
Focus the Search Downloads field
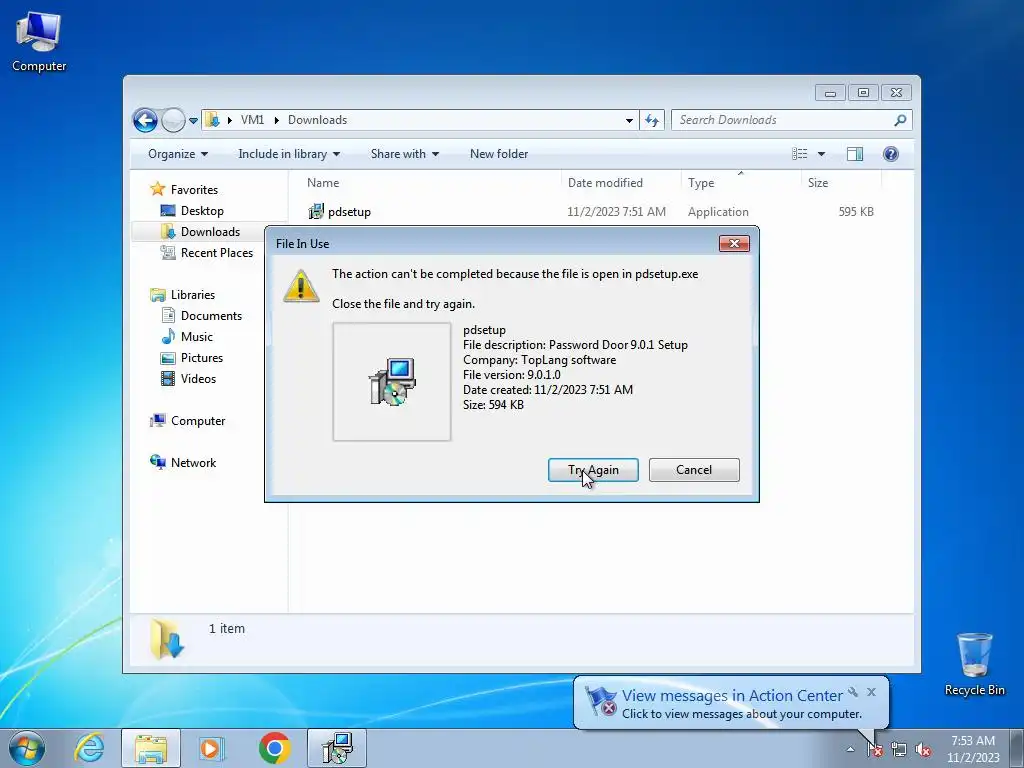point(784,120)
